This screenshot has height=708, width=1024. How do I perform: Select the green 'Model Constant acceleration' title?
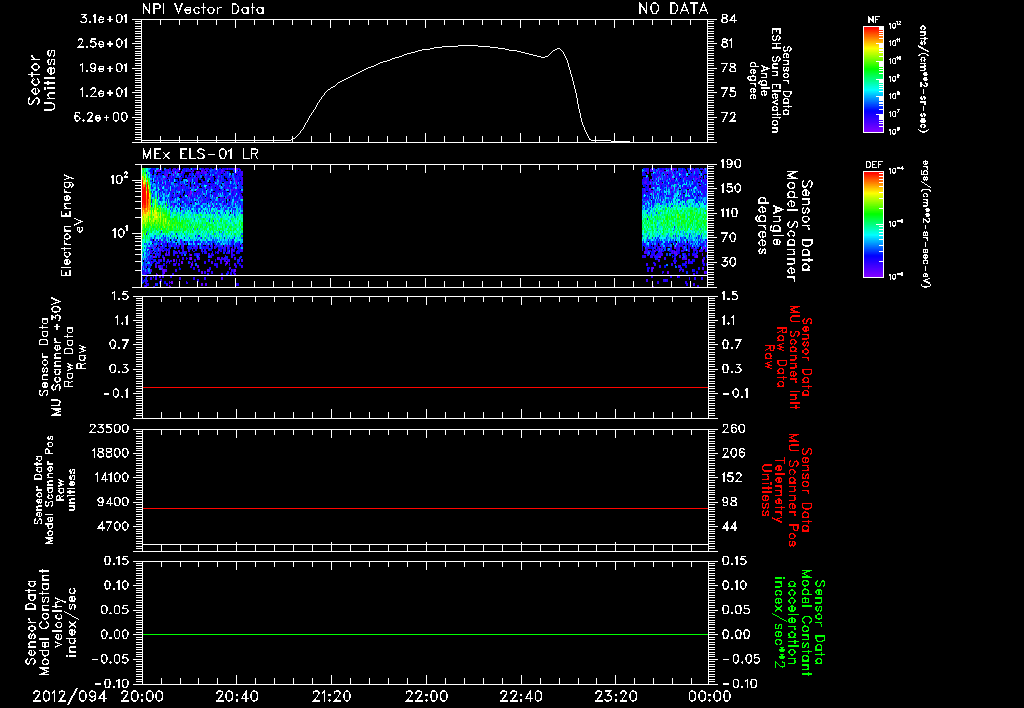pos(799,623)
